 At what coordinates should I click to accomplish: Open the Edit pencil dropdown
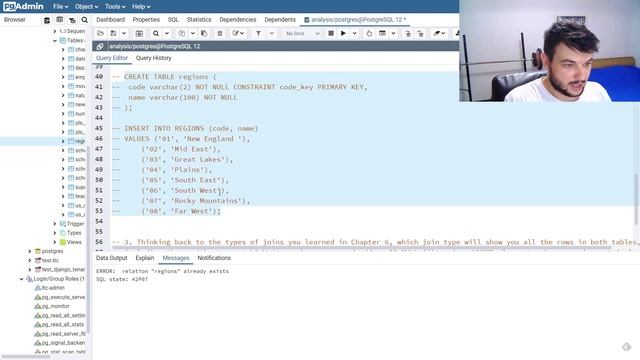[x=238, y=33]
